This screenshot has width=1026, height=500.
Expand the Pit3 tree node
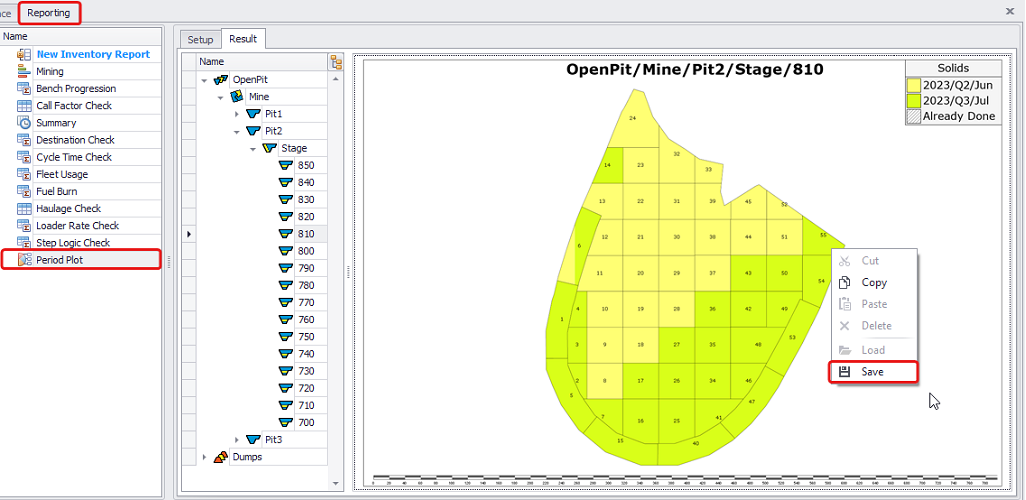click(237, 440)
